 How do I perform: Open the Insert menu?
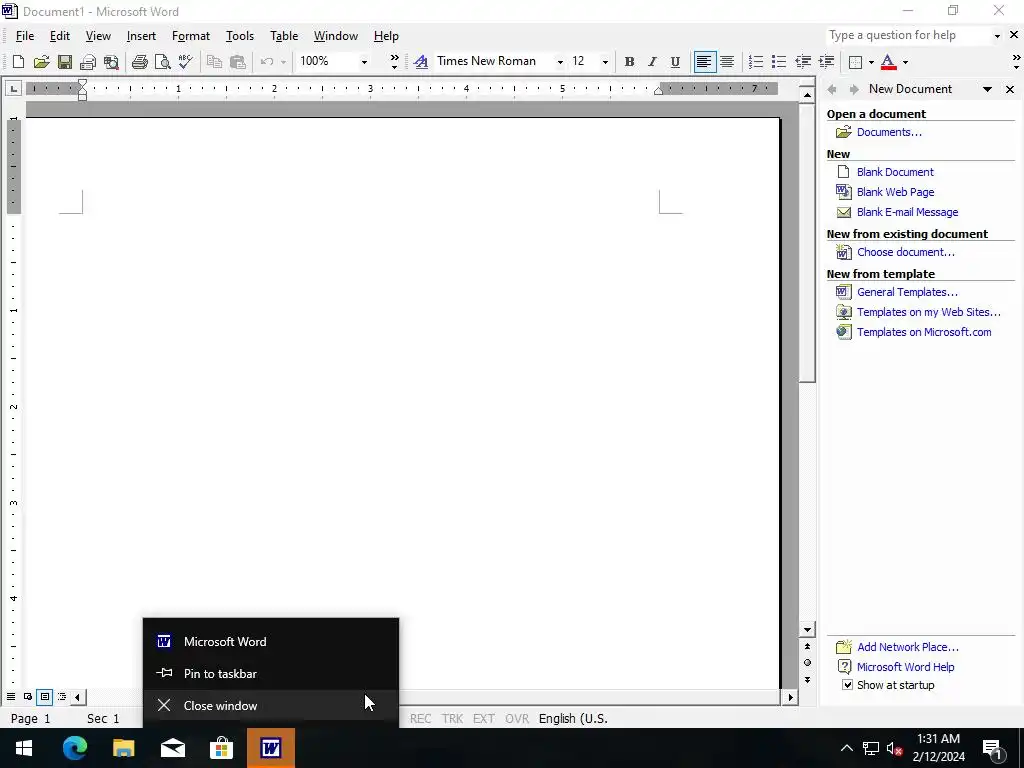pos(141,36)
